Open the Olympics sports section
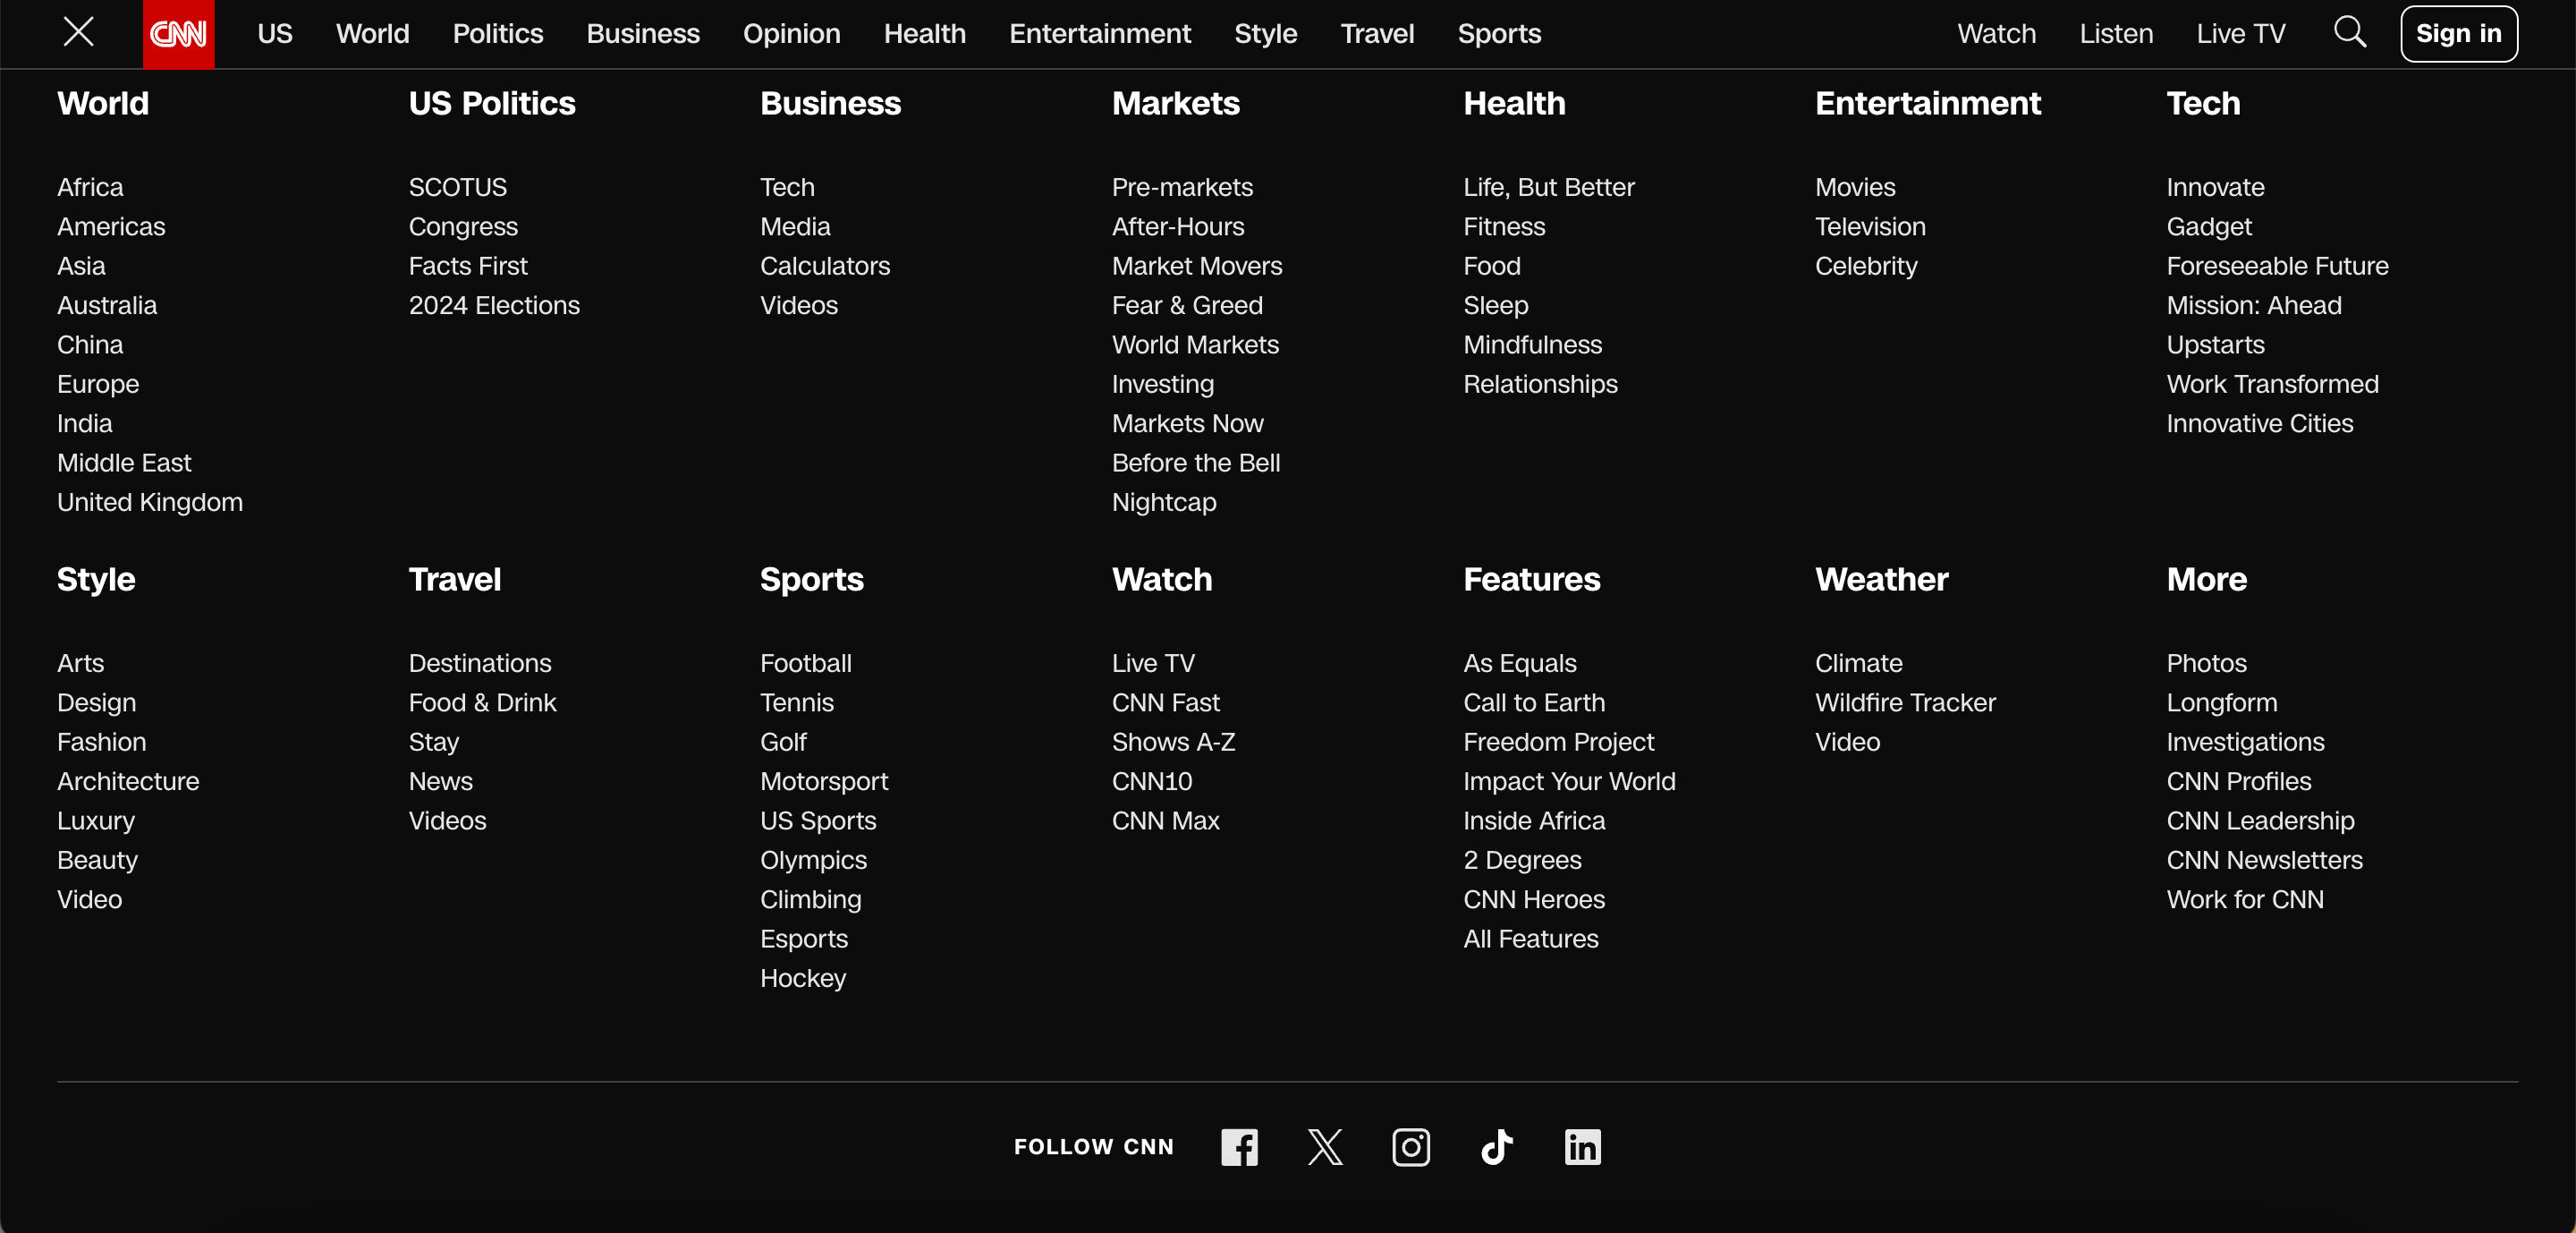The height and width of the screenshot is (1233, 2576). 812,860
